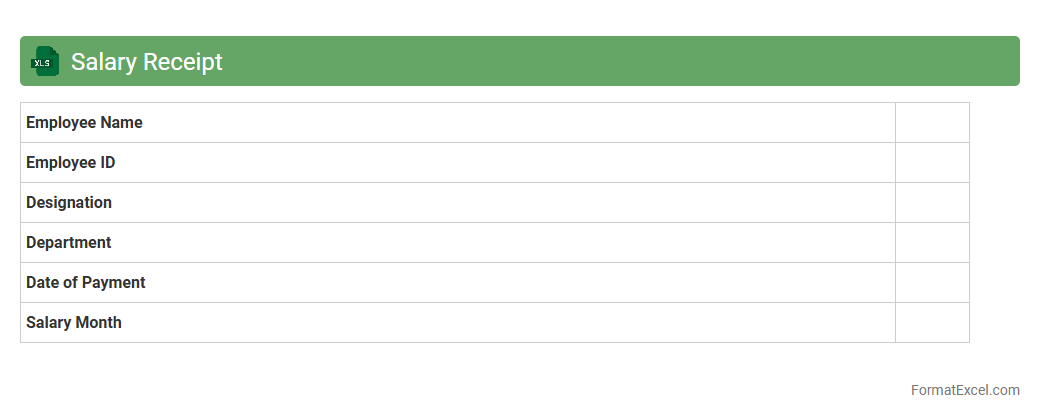
Task: Click the empty Date of Payment value cell
Action: tap(932, 283)
